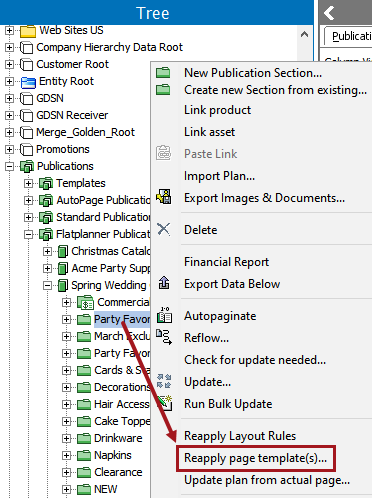The image size is (372, 498).
Task: Click the NEW section folder icon
Action: 84,489
